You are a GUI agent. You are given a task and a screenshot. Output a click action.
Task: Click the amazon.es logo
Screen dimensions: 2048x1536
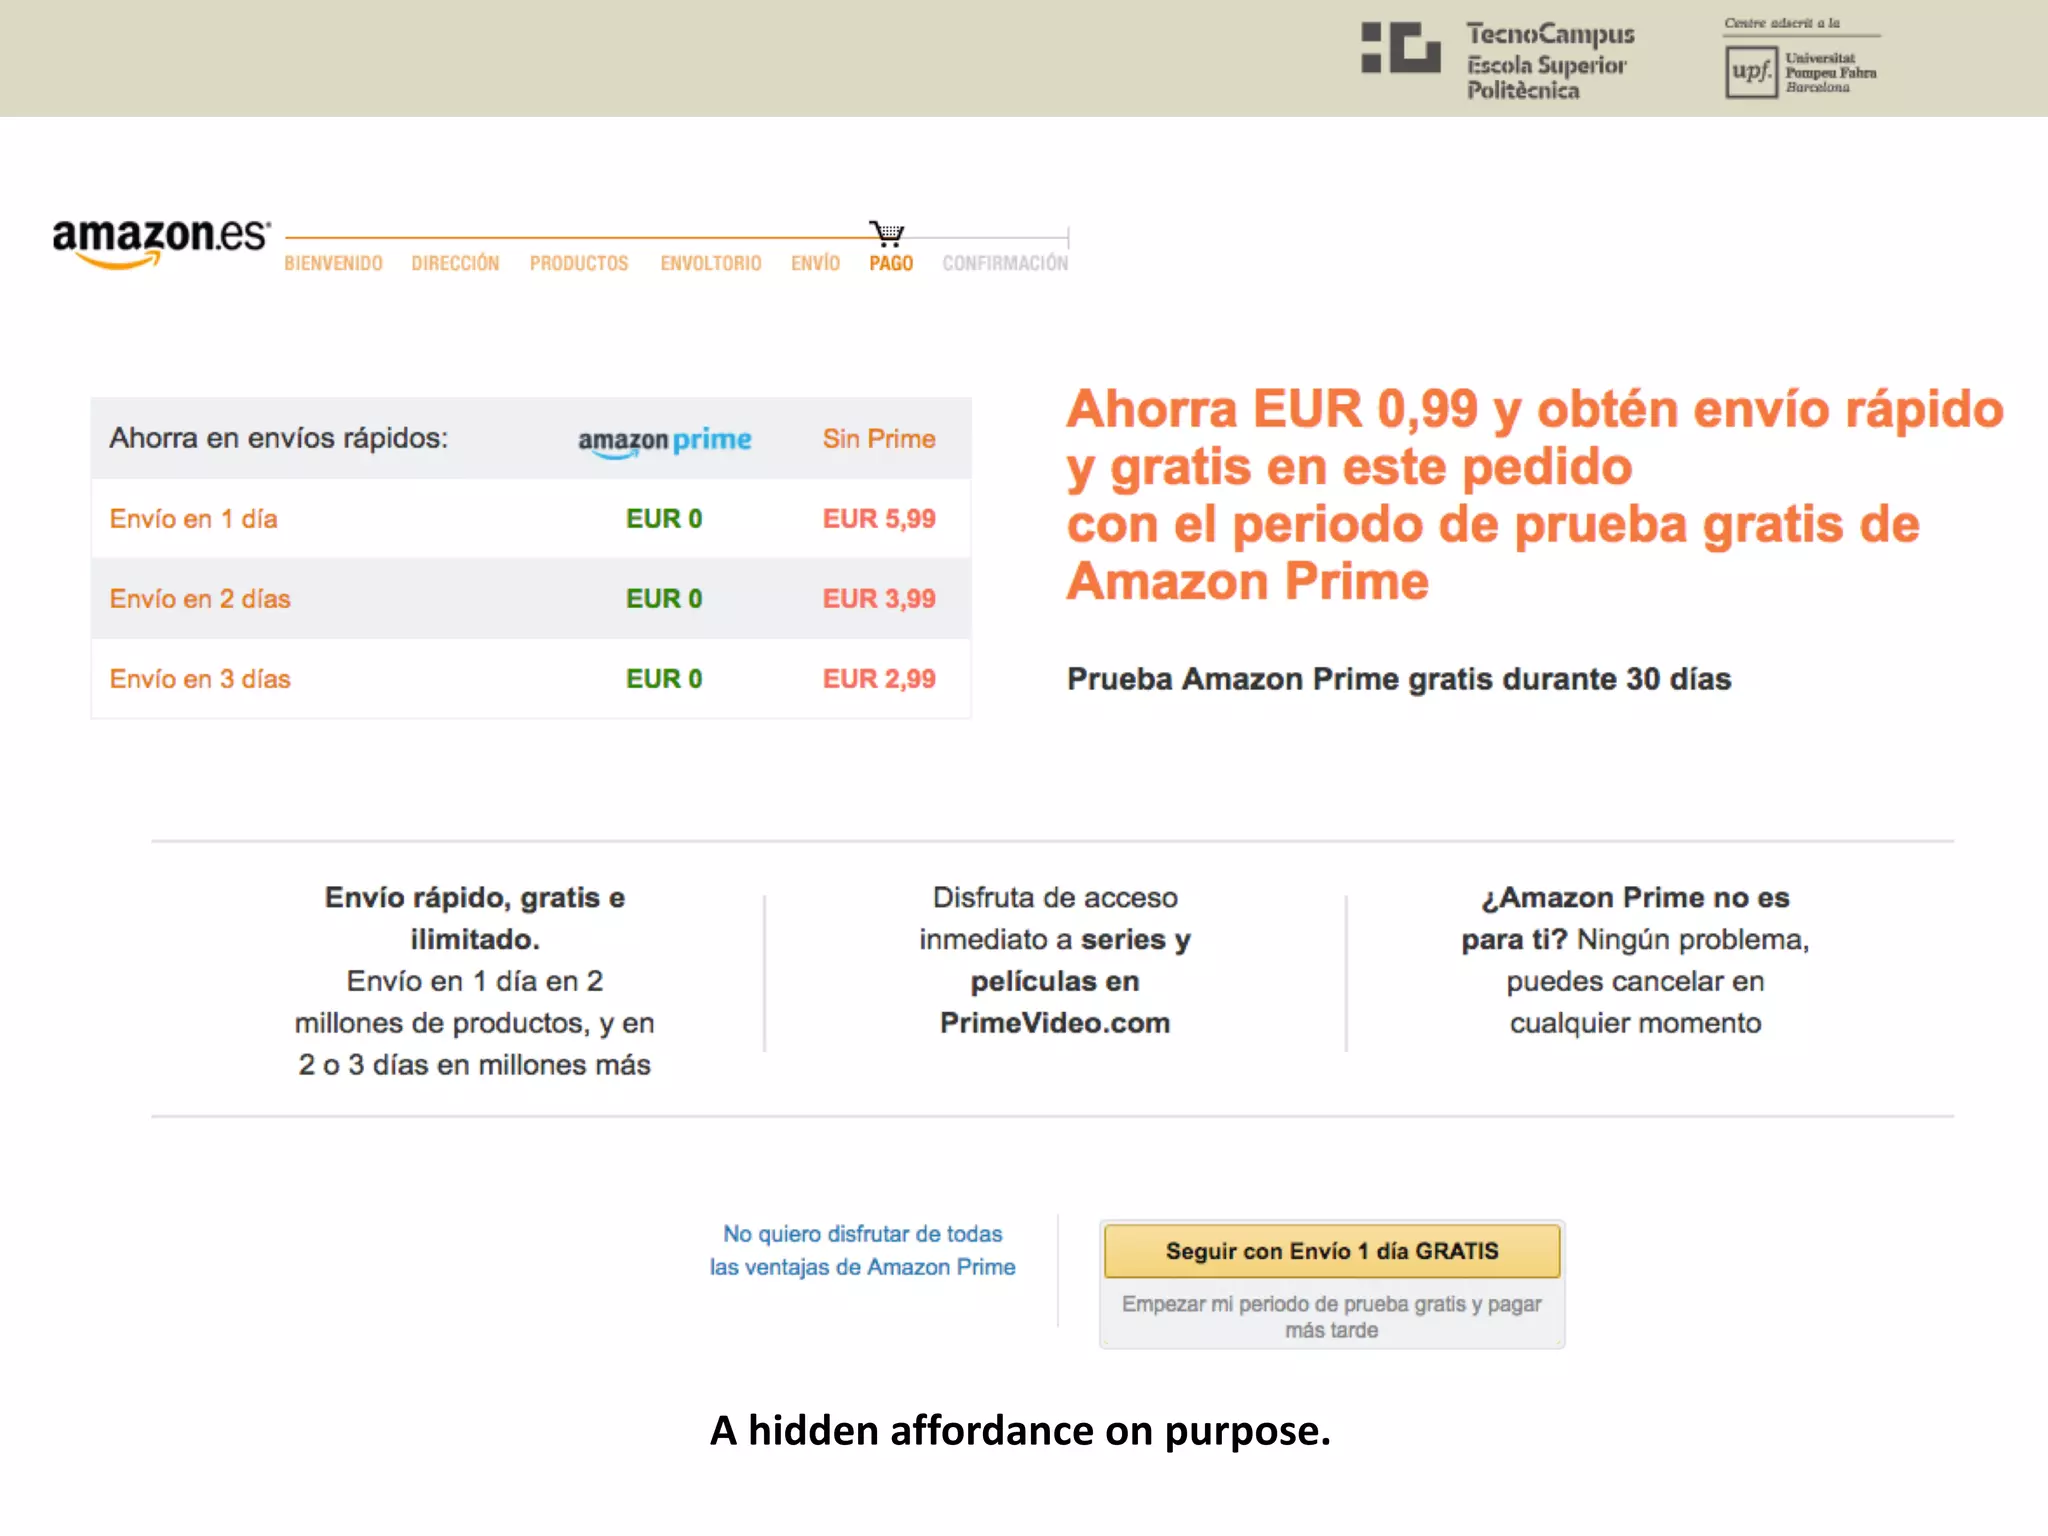click(x=160, y=241)
